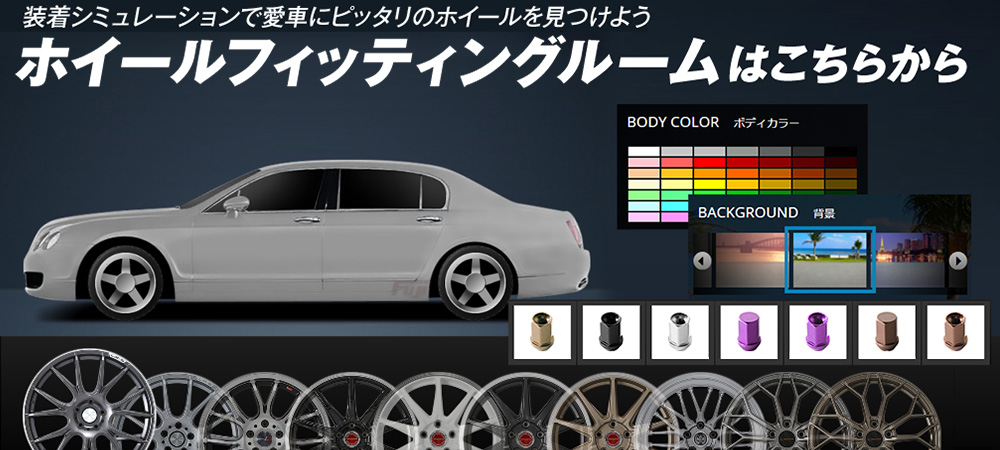Image resolution: width=1000 pixels, height=450 pixels.
Task: Select the chrome silver lug nut
Action: [680, 333]
